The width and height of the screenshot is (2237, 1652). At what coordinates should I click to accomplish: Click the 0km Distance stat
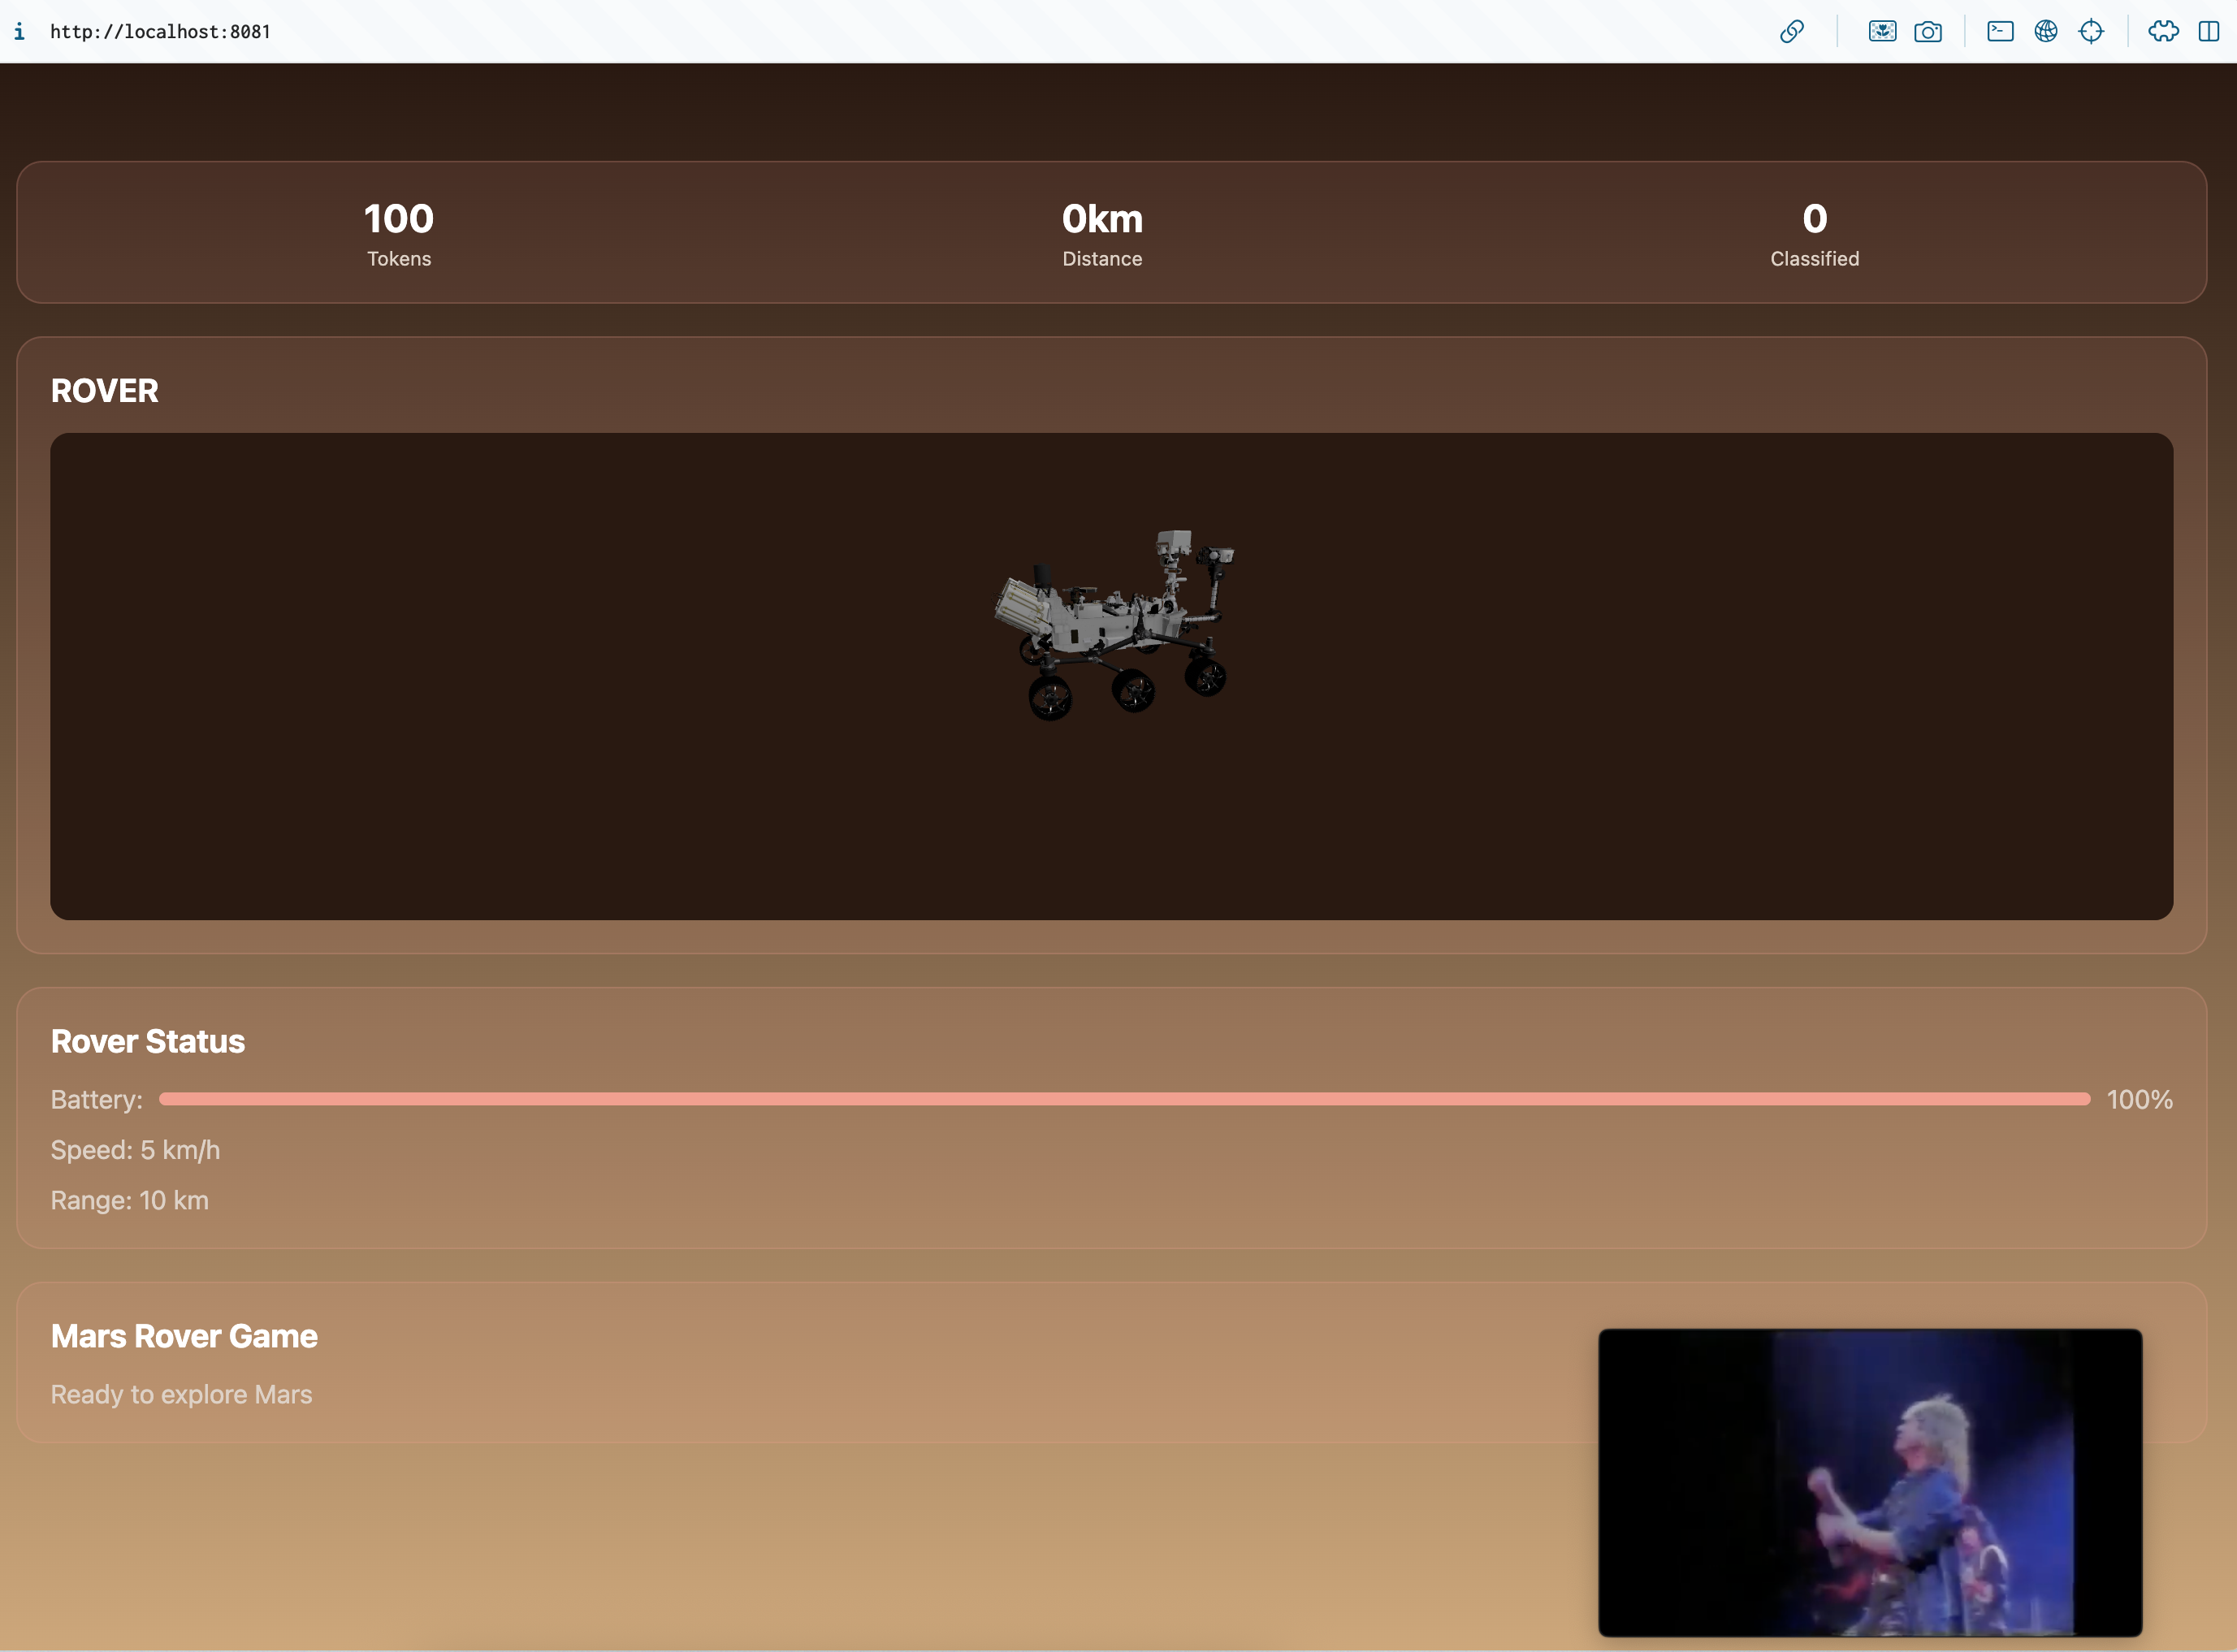(1101, 232)
